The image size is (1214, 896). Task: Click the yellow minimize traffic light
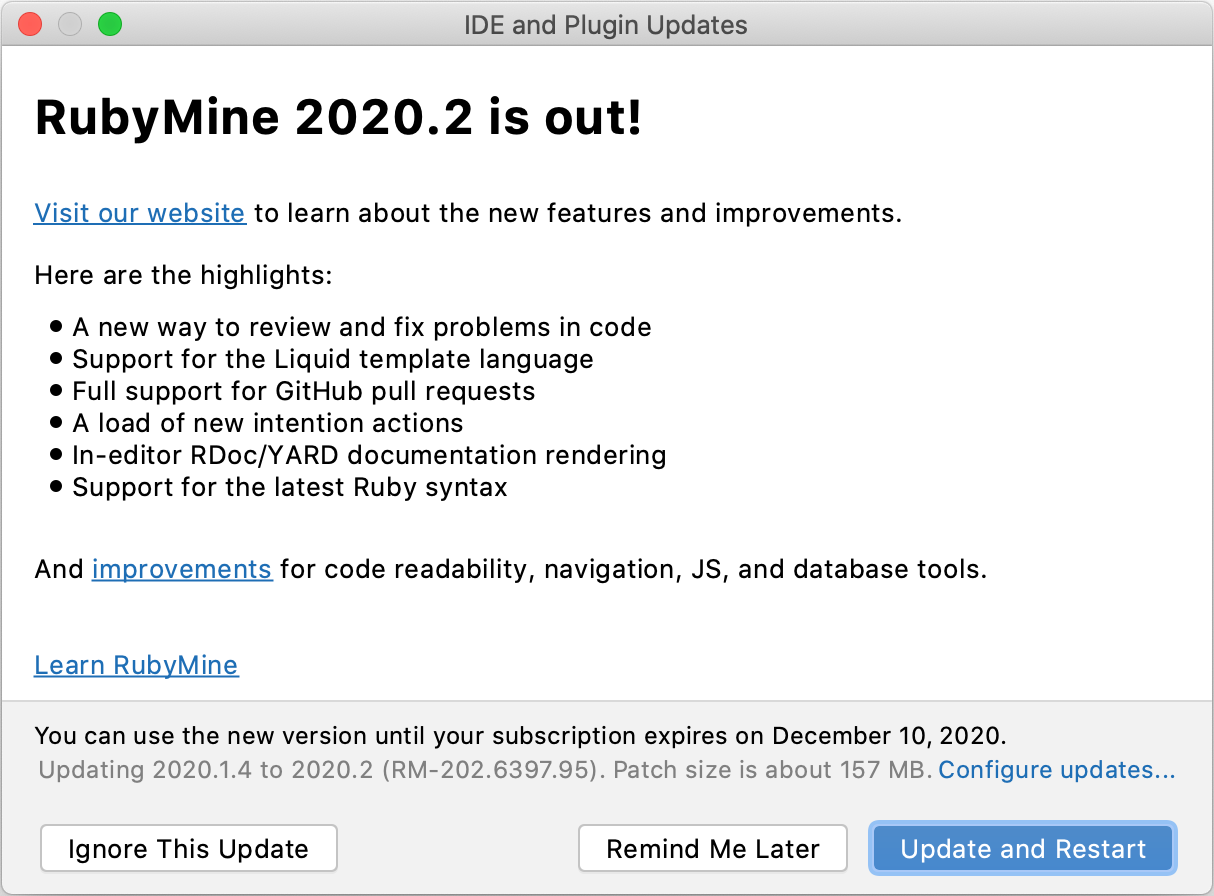70,24
